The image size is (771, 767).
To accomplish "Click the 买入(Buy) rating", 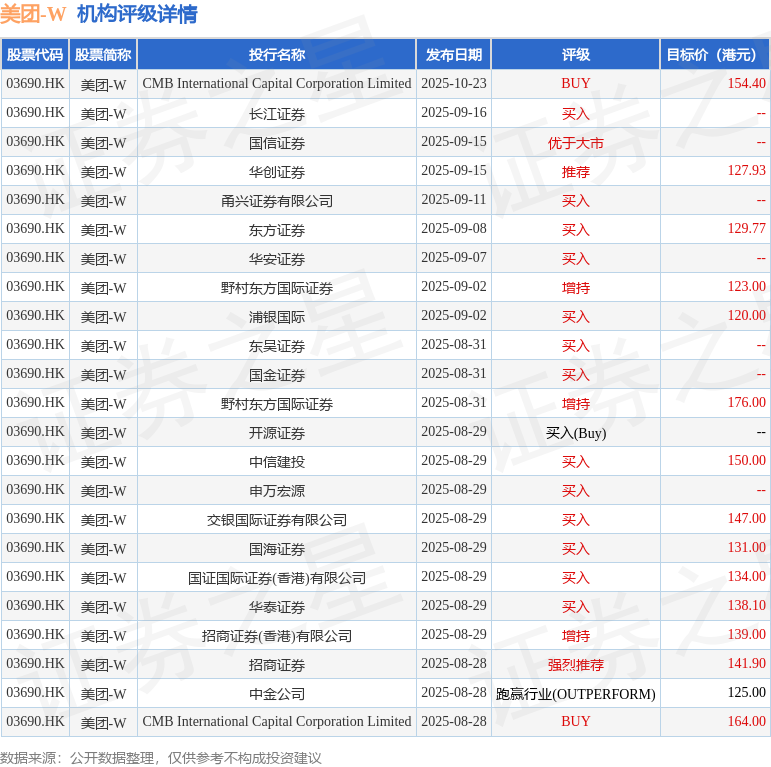I will 576,433.
